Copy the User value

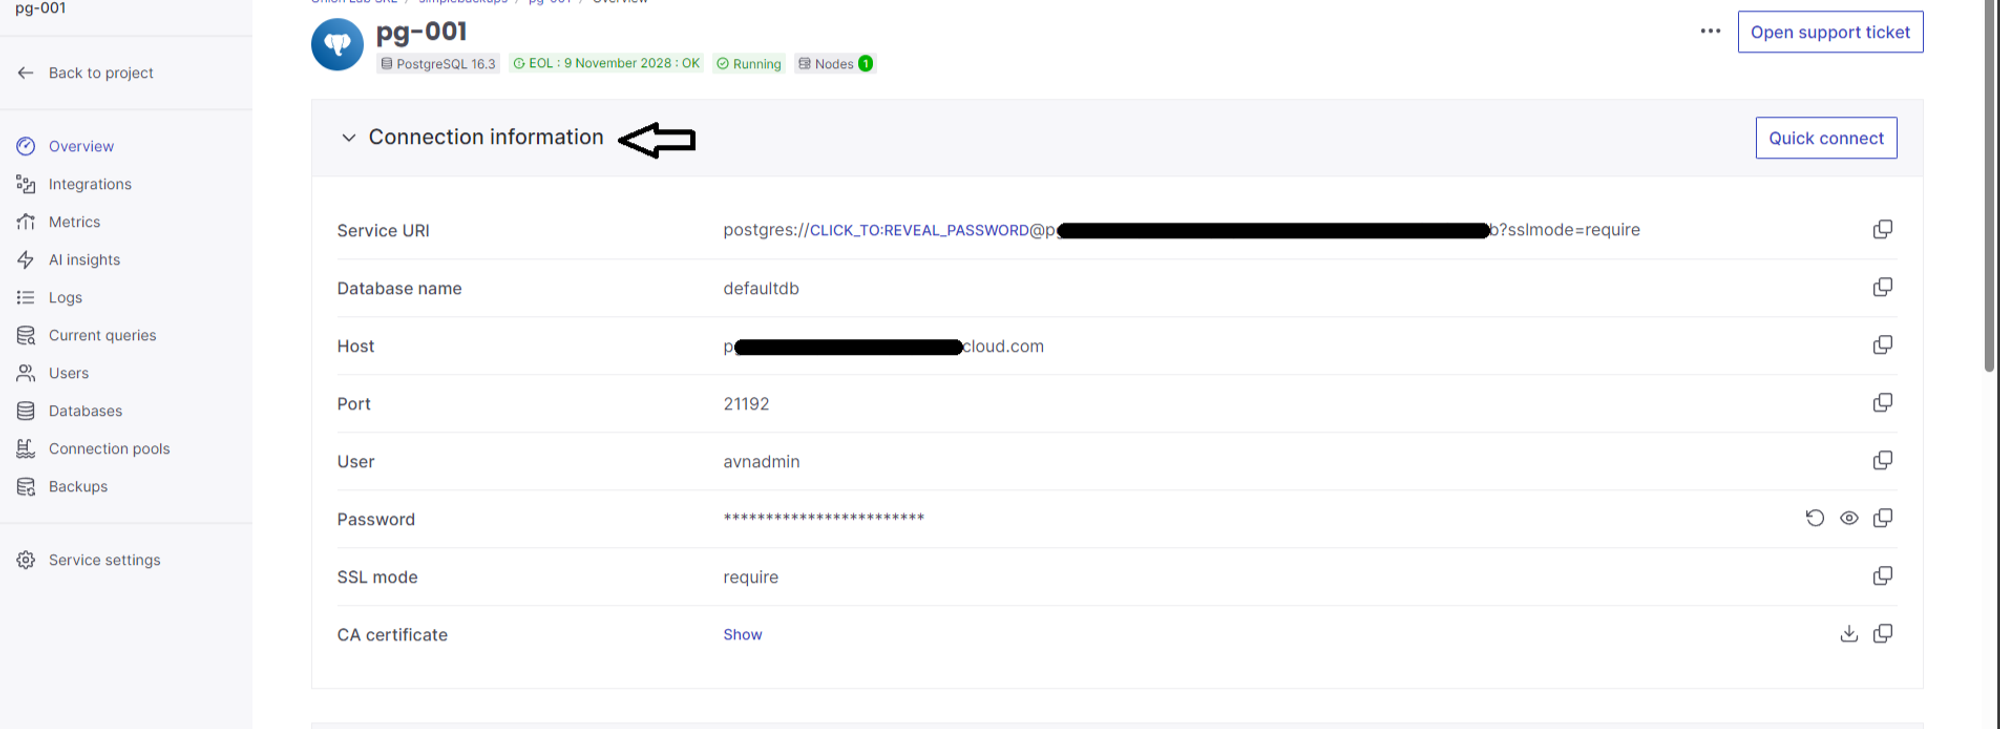[1882, 461]
